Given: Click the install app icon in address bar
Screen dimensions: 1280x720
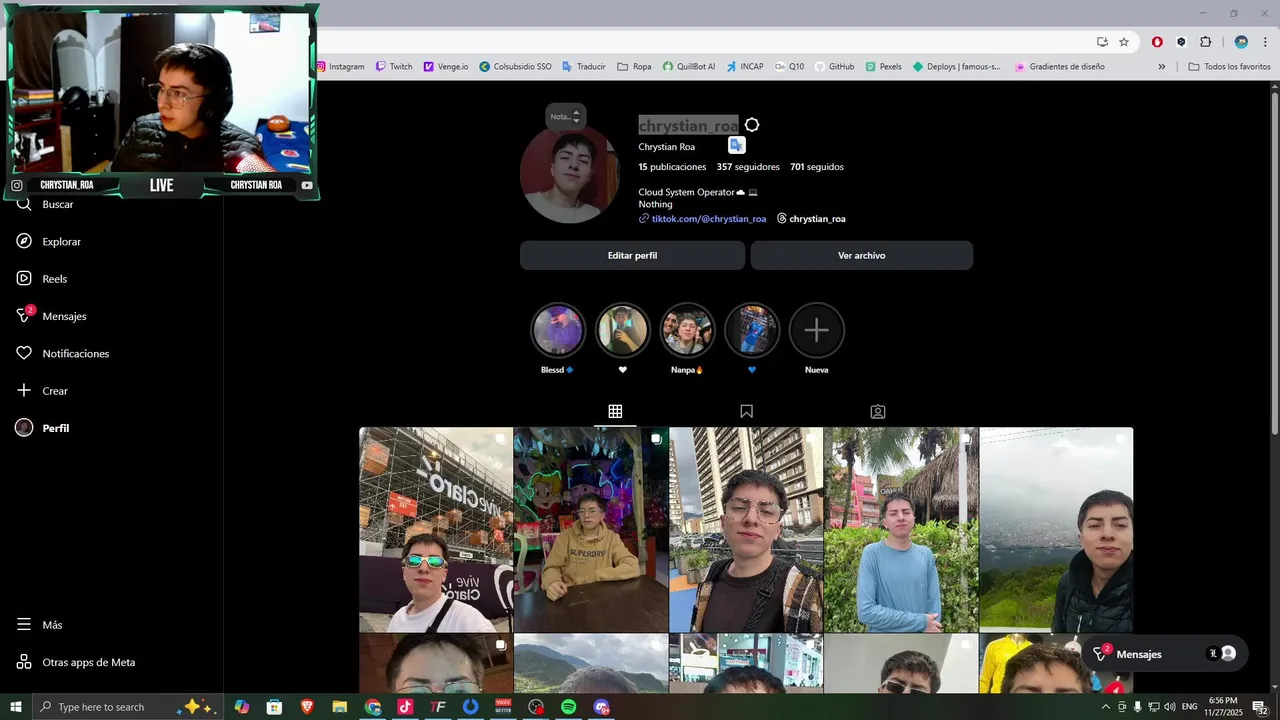Looking at the screenshot, I should pyautogui.click(x=1102, y=42).
